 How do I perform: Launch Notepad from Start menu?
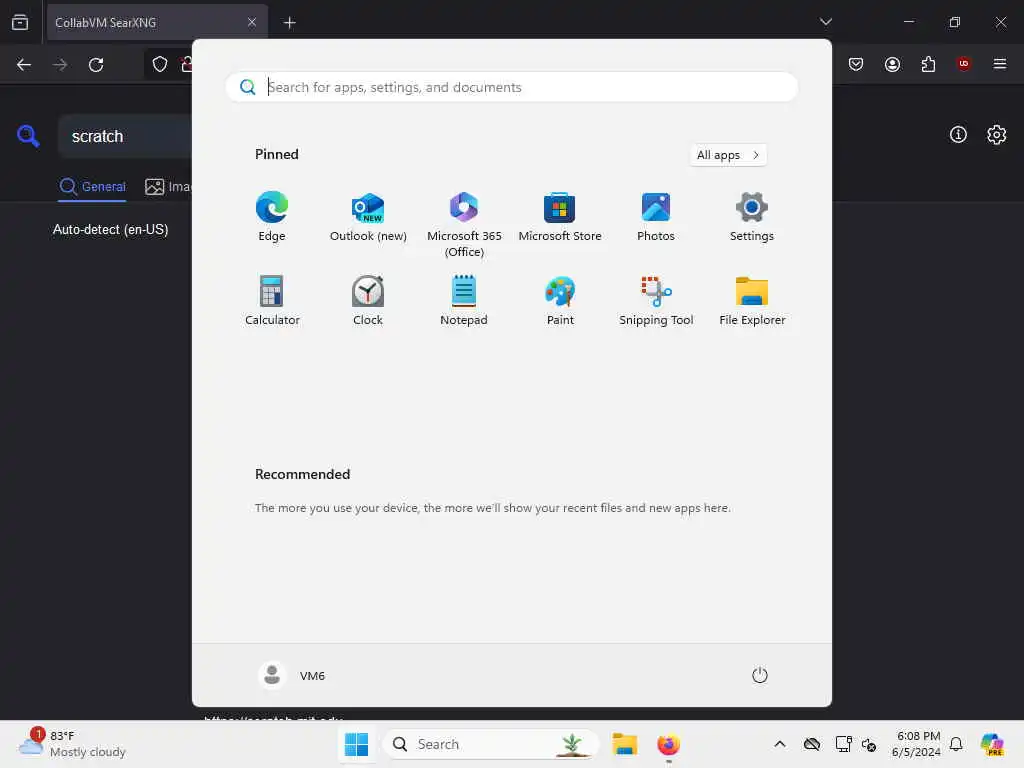(x=464, y=301)
